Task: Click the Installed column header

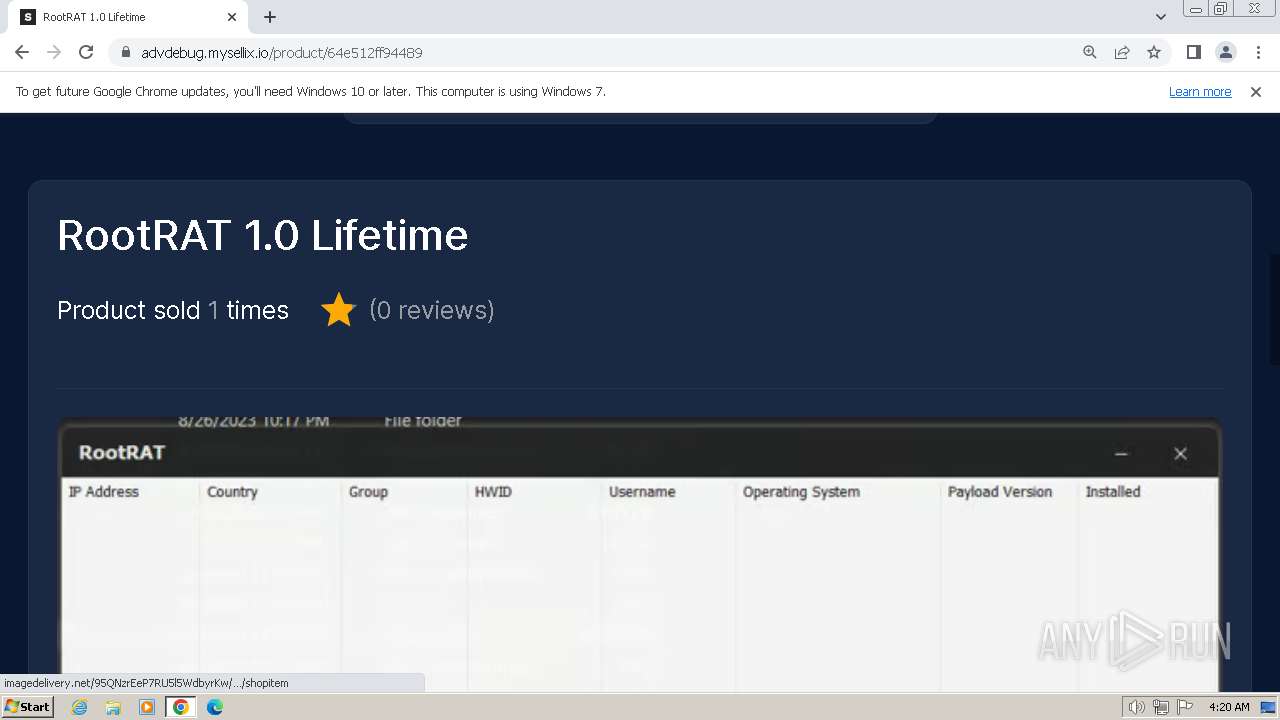Action: click(1113, 492)
